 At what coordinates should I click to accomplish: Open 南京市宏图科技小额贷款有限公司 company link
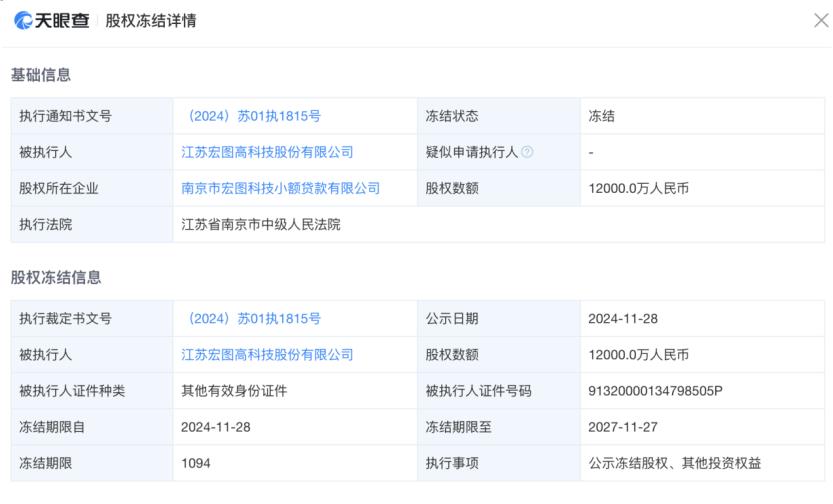pos(280,188)
